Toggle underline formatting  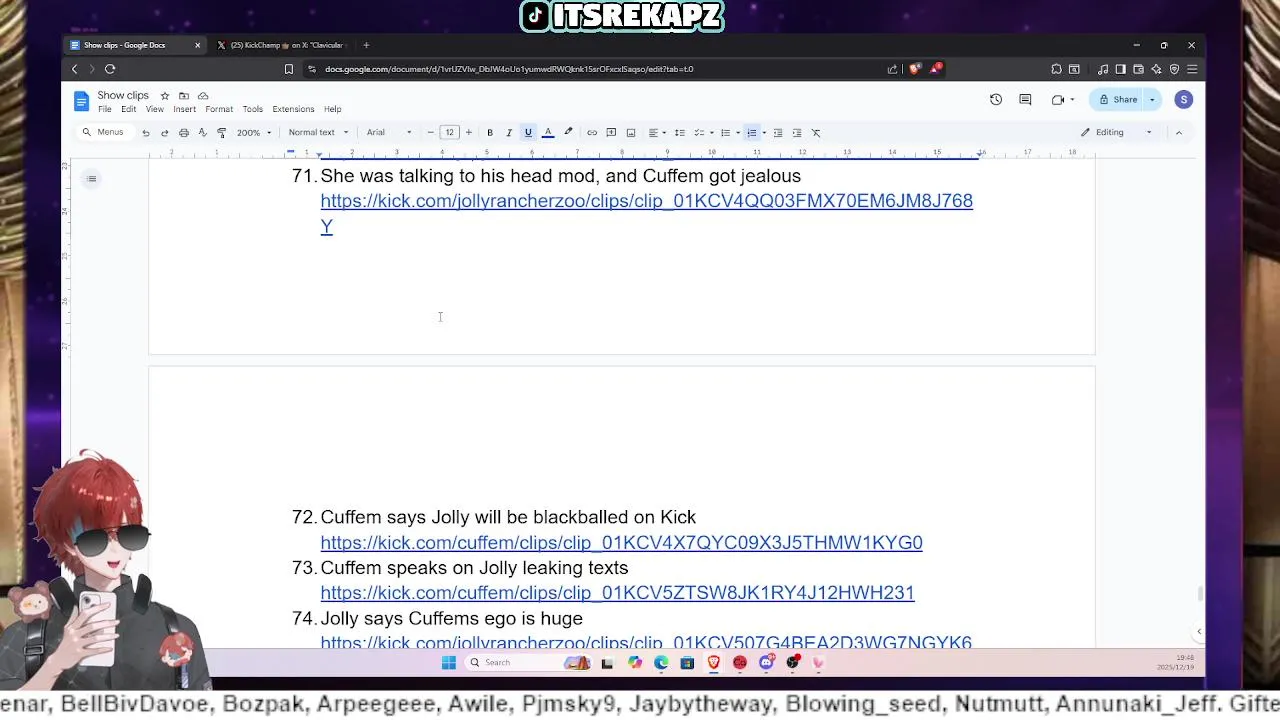pos(528,133)
